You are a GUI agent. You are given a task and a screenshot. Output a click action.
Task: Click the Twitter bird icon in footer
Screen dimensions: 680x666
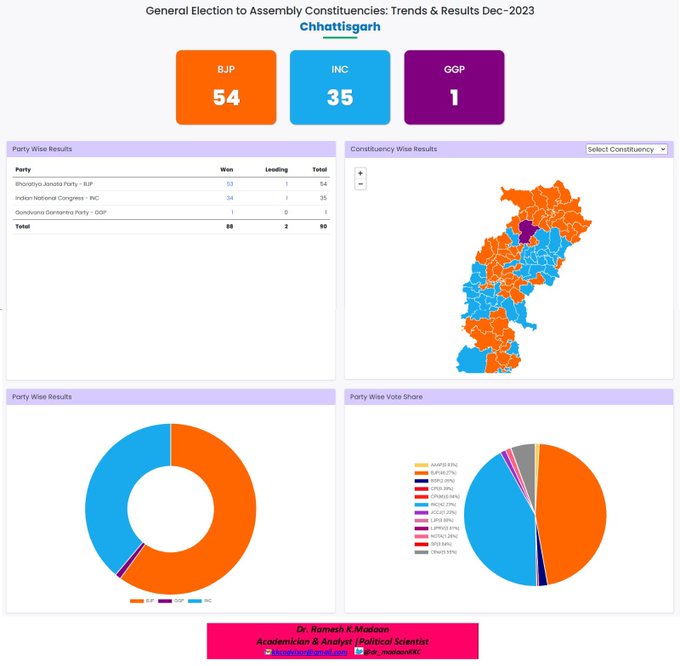point(331,651)
